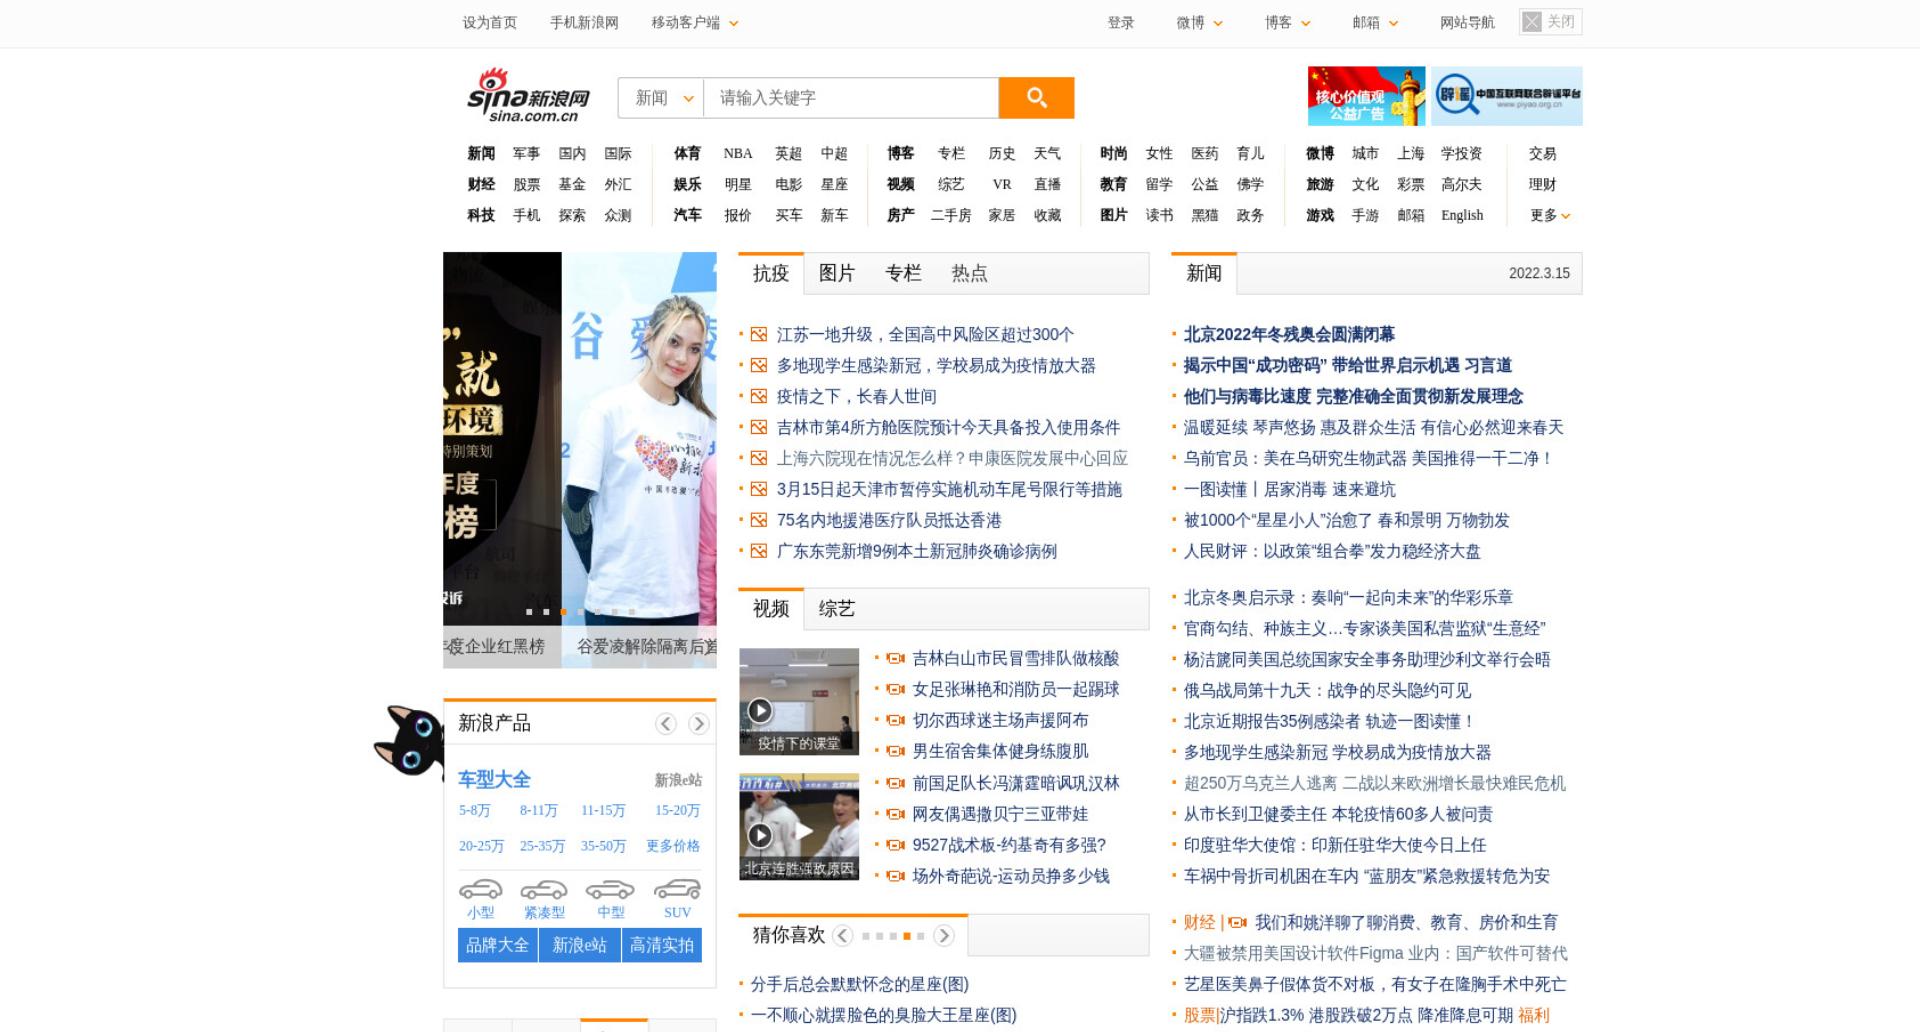This screenshot has height=1032, width=1920.
Task: Open the Sina logo homepage link
Action: 528,96
